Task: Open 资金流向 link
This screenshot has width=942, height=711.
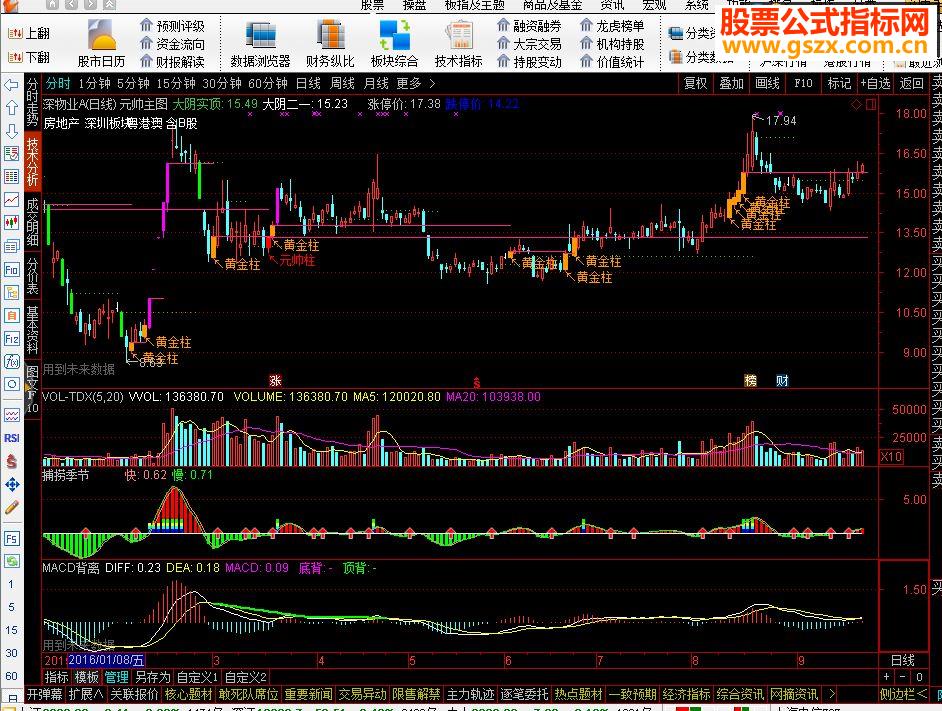Action: 173,44
